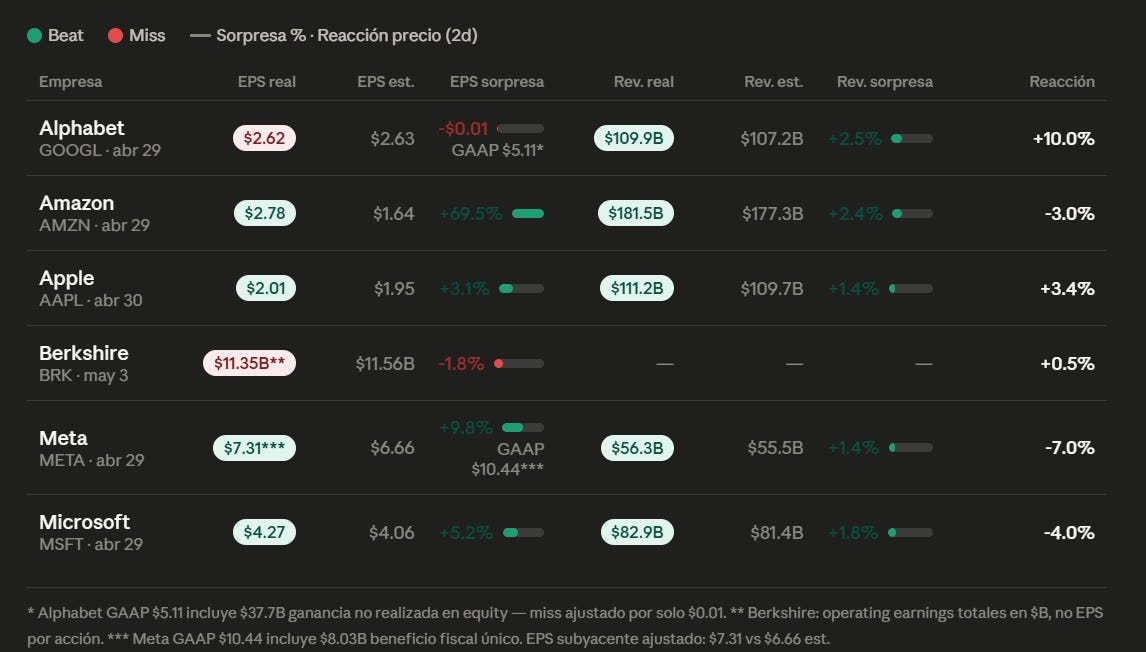Click Meta's -7.0% price reaction value
Viewport: 1146px width, 652px height.
coord(1069,447)
